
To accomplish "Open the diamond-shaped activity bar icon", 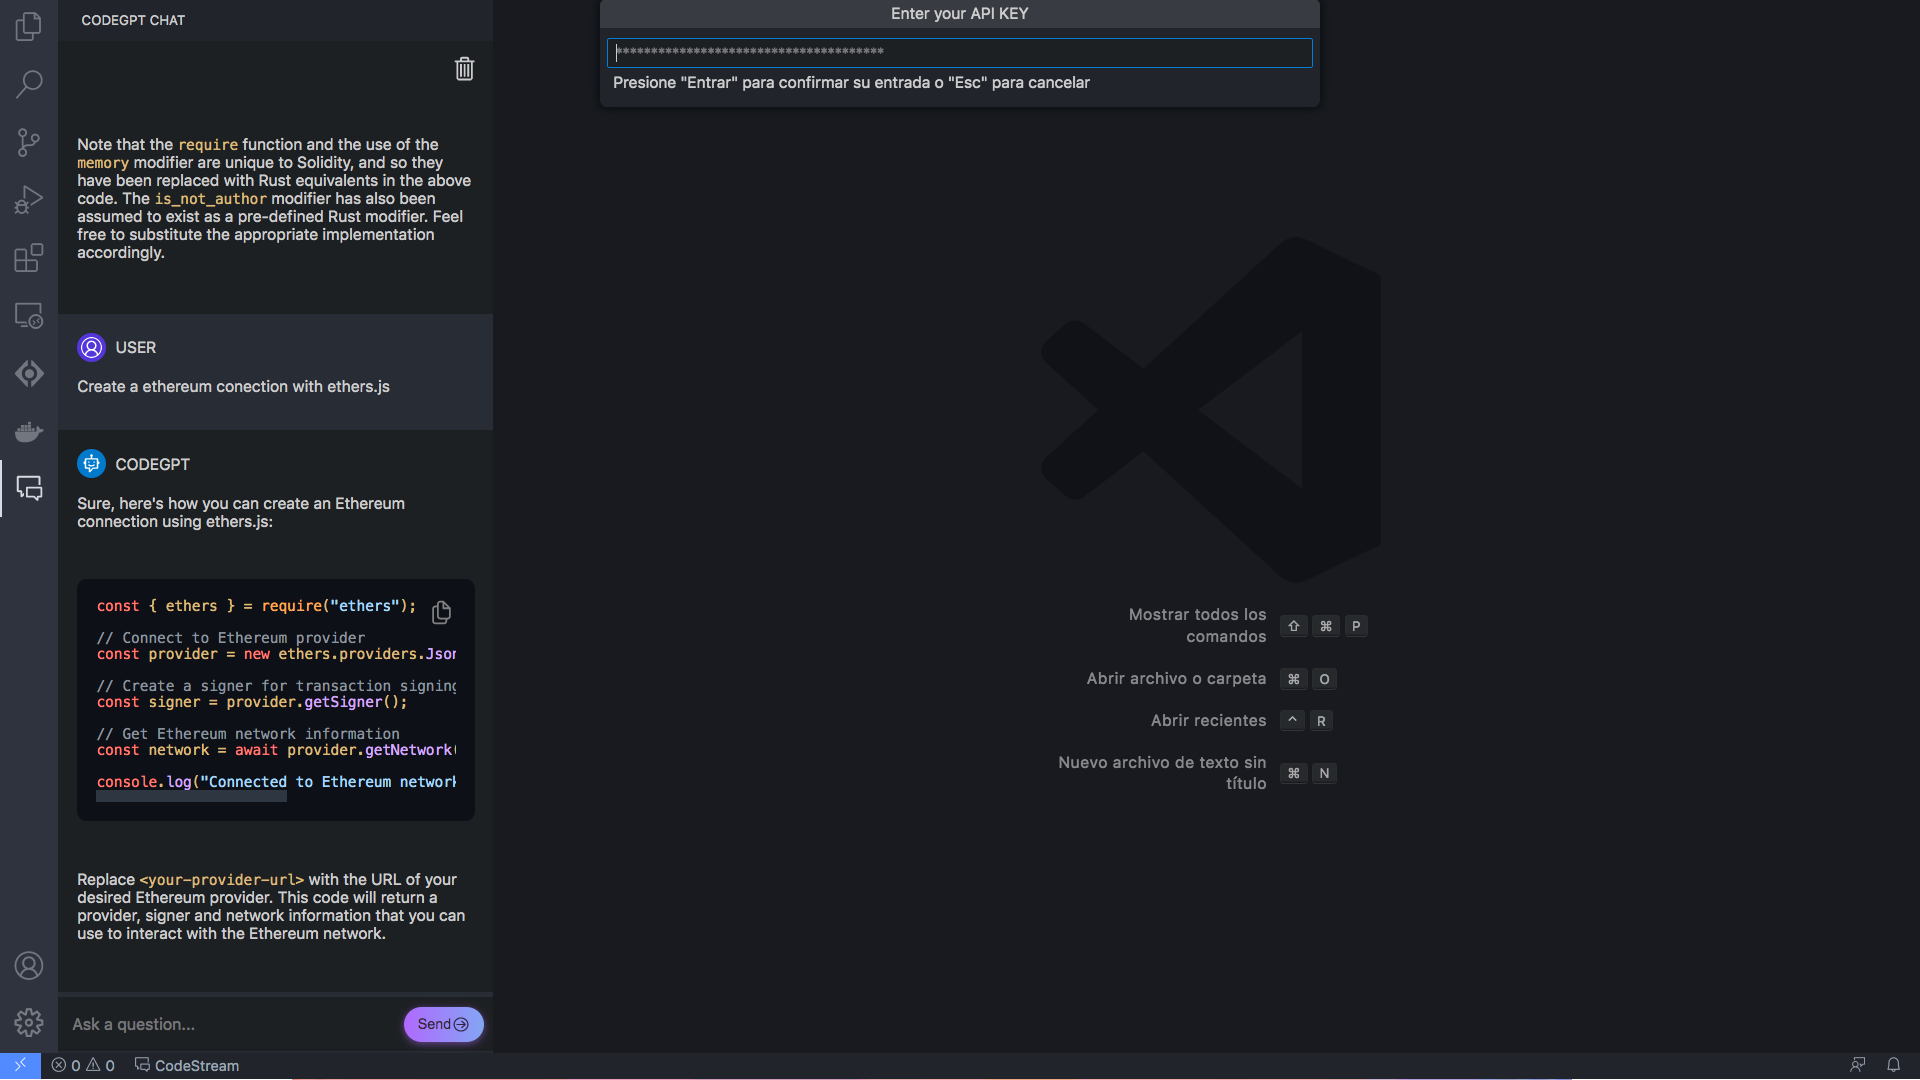I will click(x=29, y=374).
